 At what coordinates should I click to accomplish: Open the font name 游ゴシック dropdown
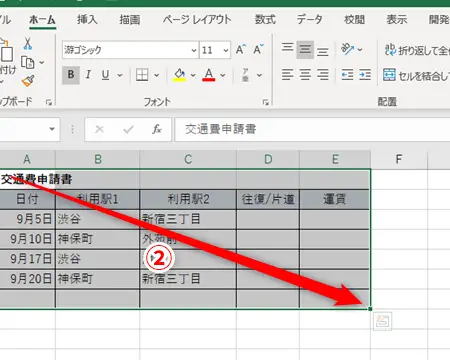pyautogui.click(x=193, y=50)
